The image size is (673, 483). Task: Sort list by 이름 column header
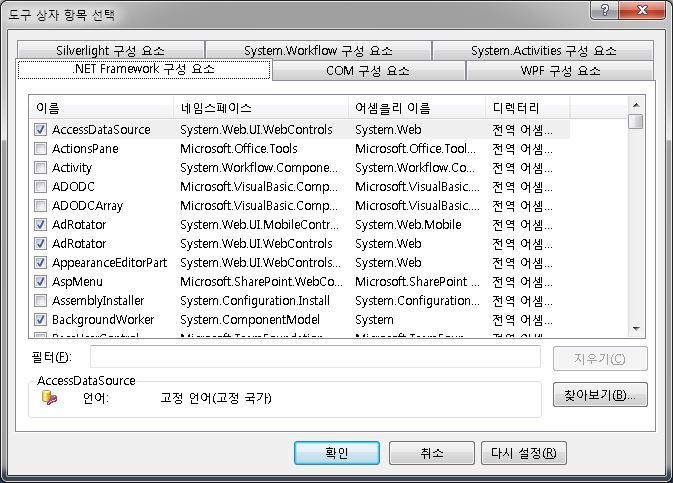tap(102, 108)
